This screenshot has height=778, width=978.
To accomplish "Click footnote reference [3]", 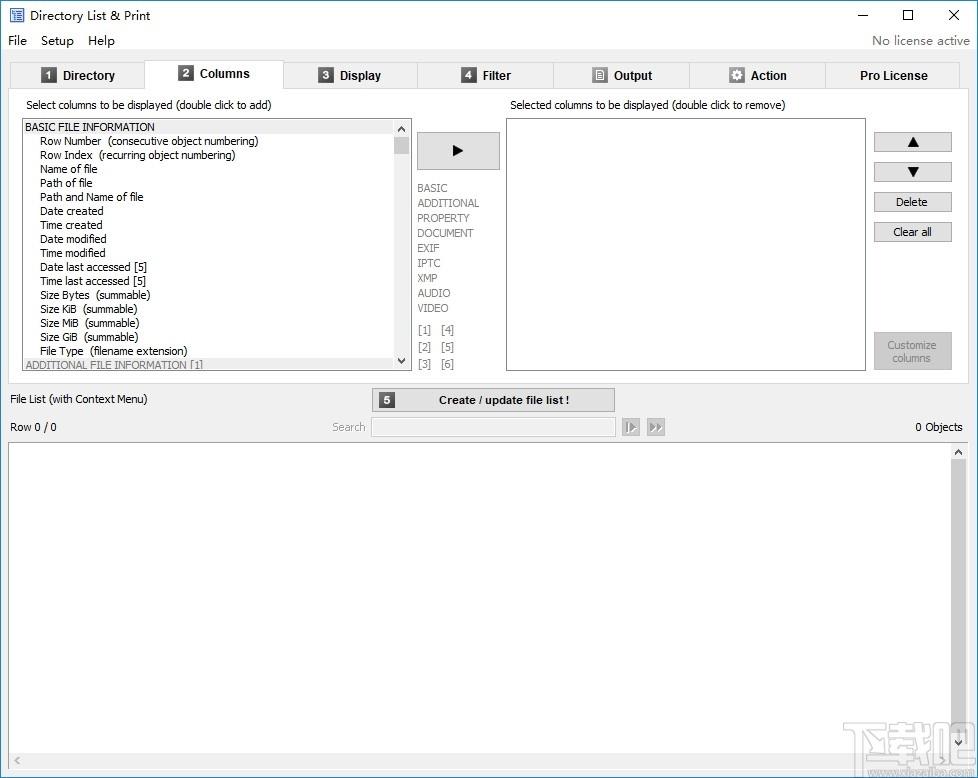I will tap(424, 364).
